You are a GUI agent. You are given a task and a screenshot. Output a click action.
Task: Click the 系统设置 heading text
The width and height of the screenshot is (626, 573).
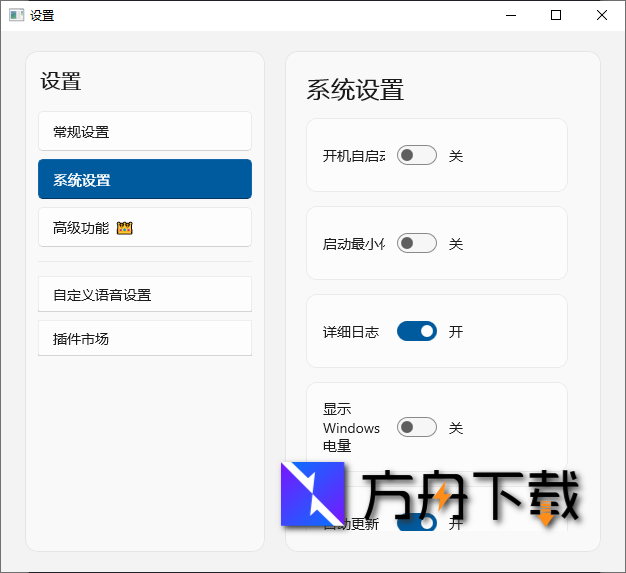(x=355, y=89)
